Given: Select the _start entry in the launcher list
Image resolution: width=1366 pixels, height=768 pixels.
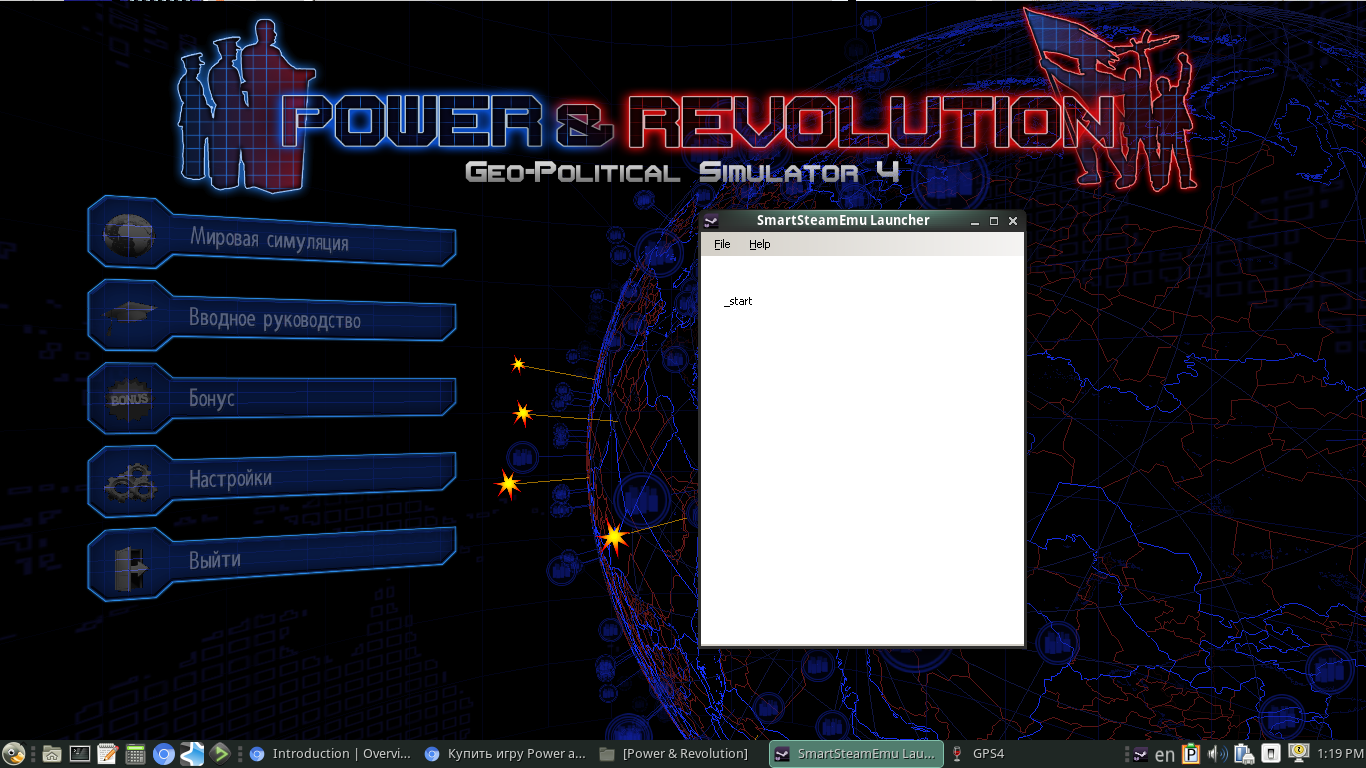Looking at the screenshot, I should (738, 301).
